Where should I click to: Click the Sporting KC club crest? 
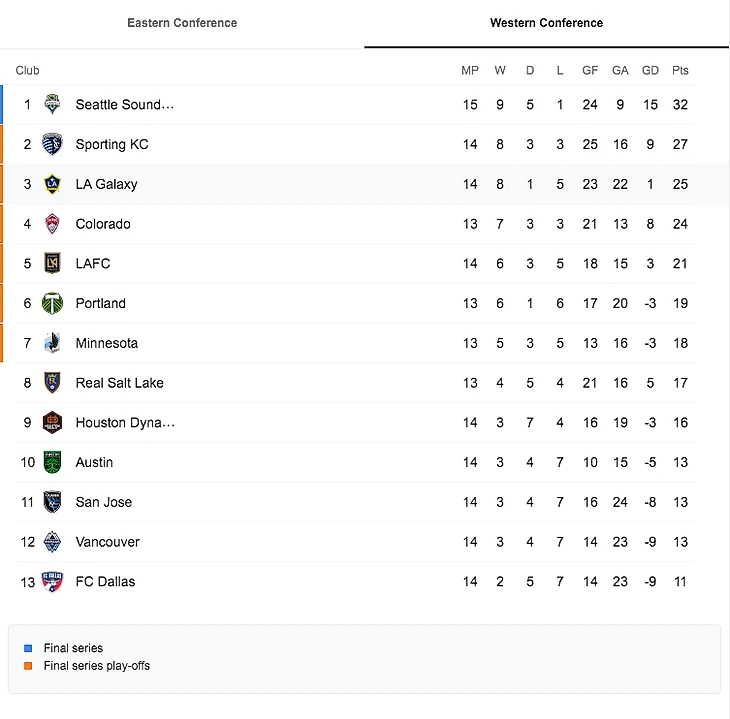pyautogui.click(x=52, y=145)
